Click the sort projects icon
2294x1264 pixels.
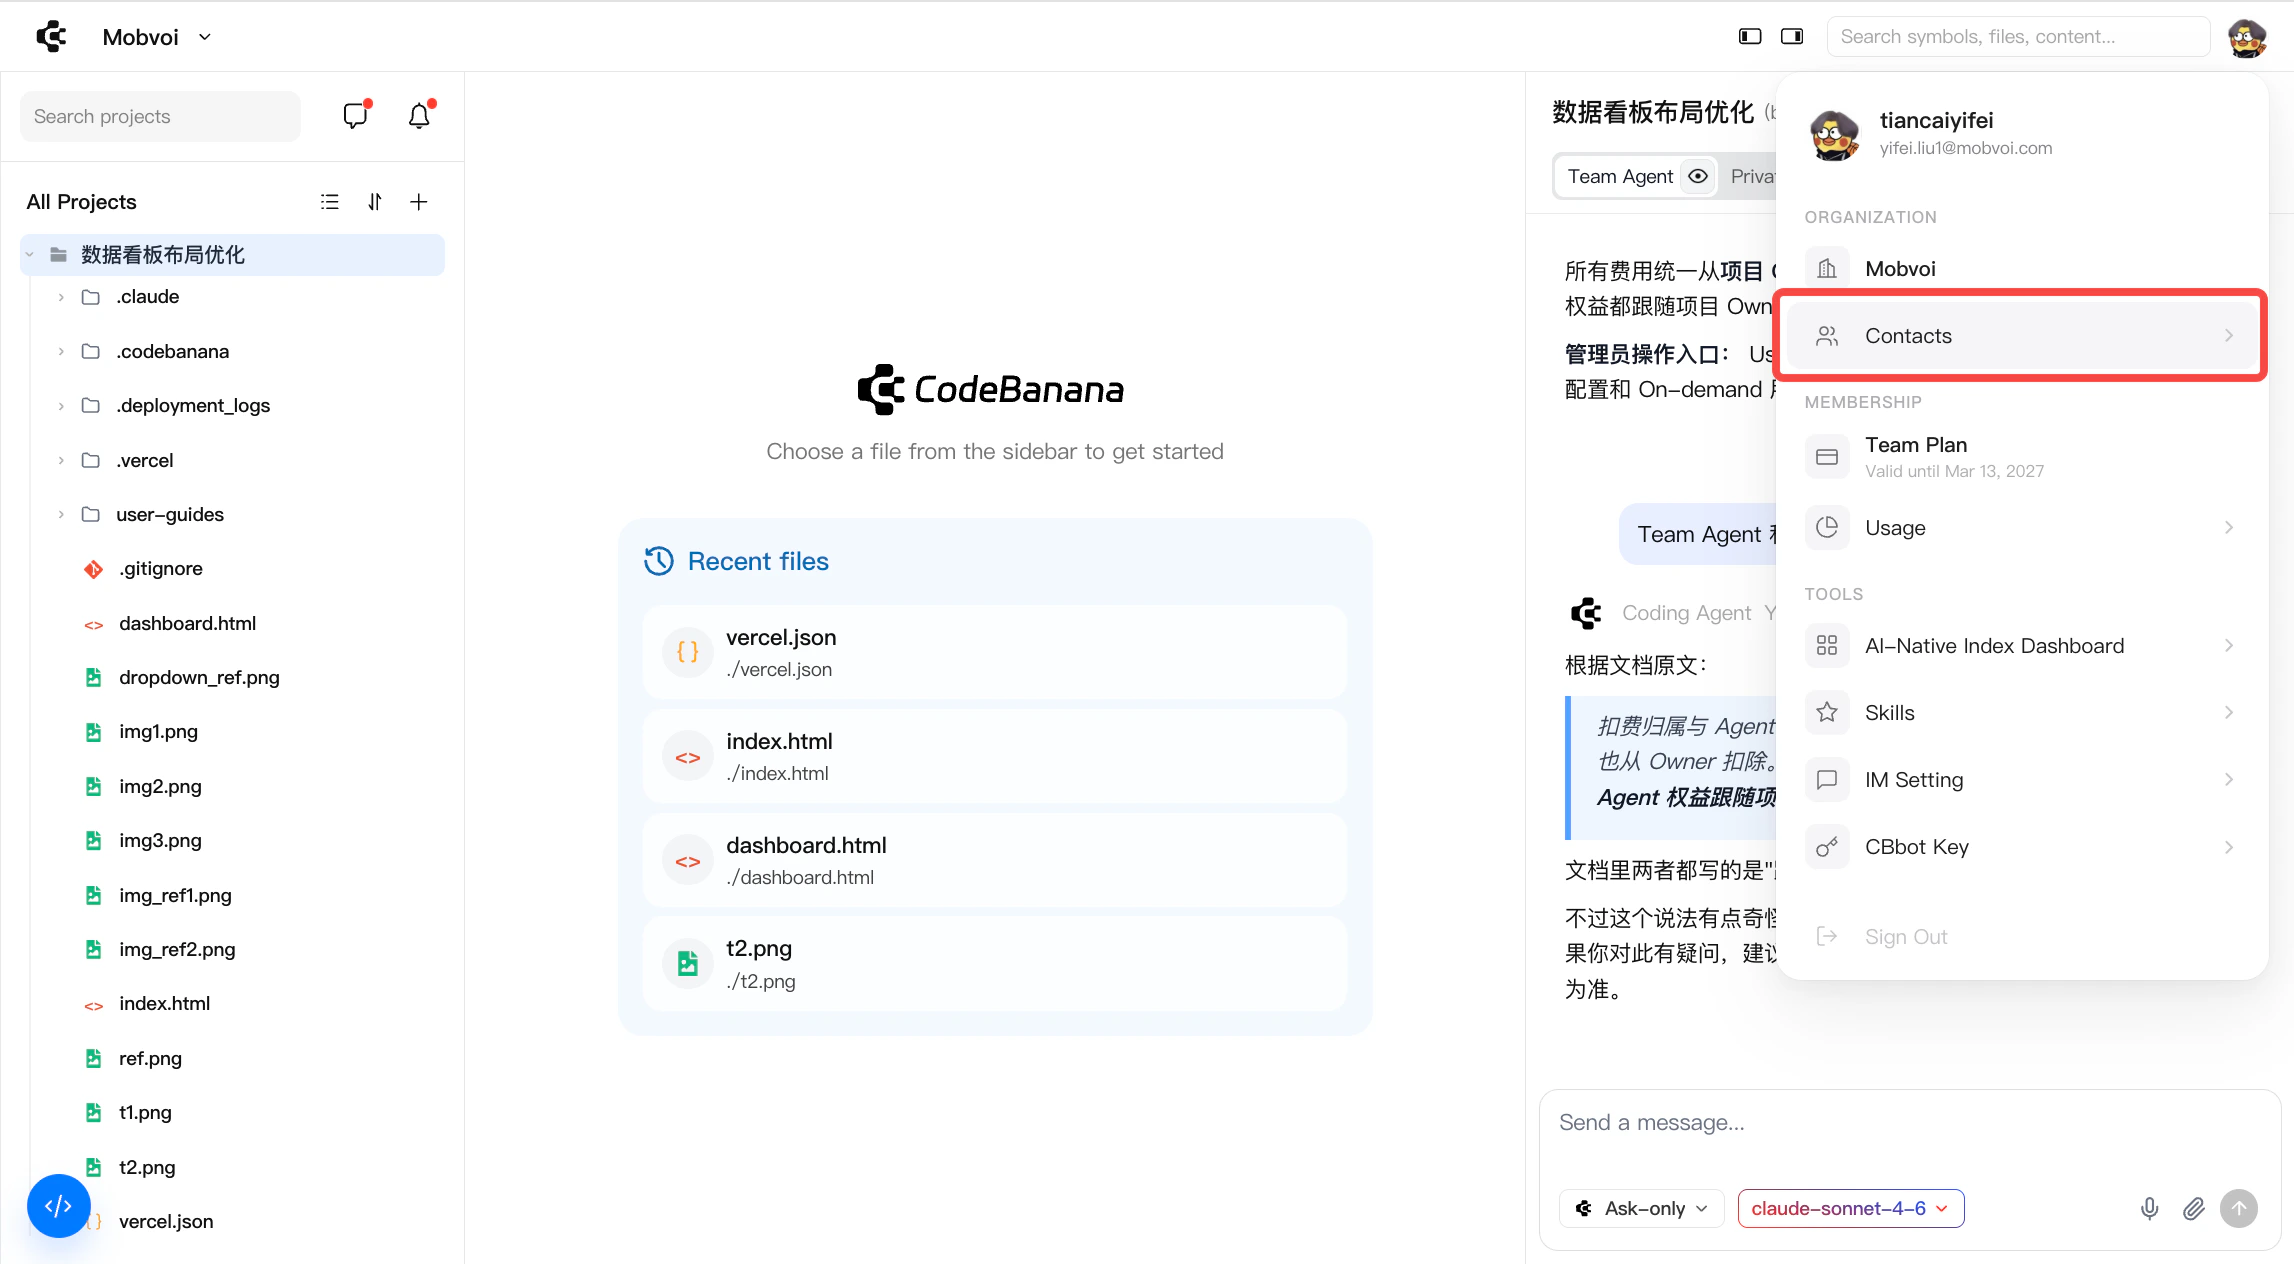(374, 202)
